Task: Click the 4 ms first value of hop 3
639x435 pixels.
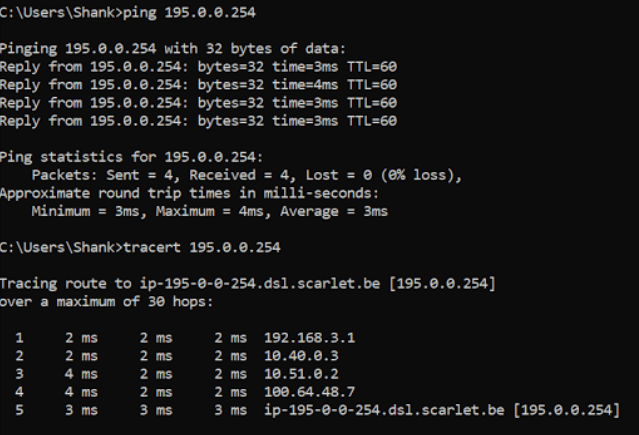Action: [x=81, y=374]
